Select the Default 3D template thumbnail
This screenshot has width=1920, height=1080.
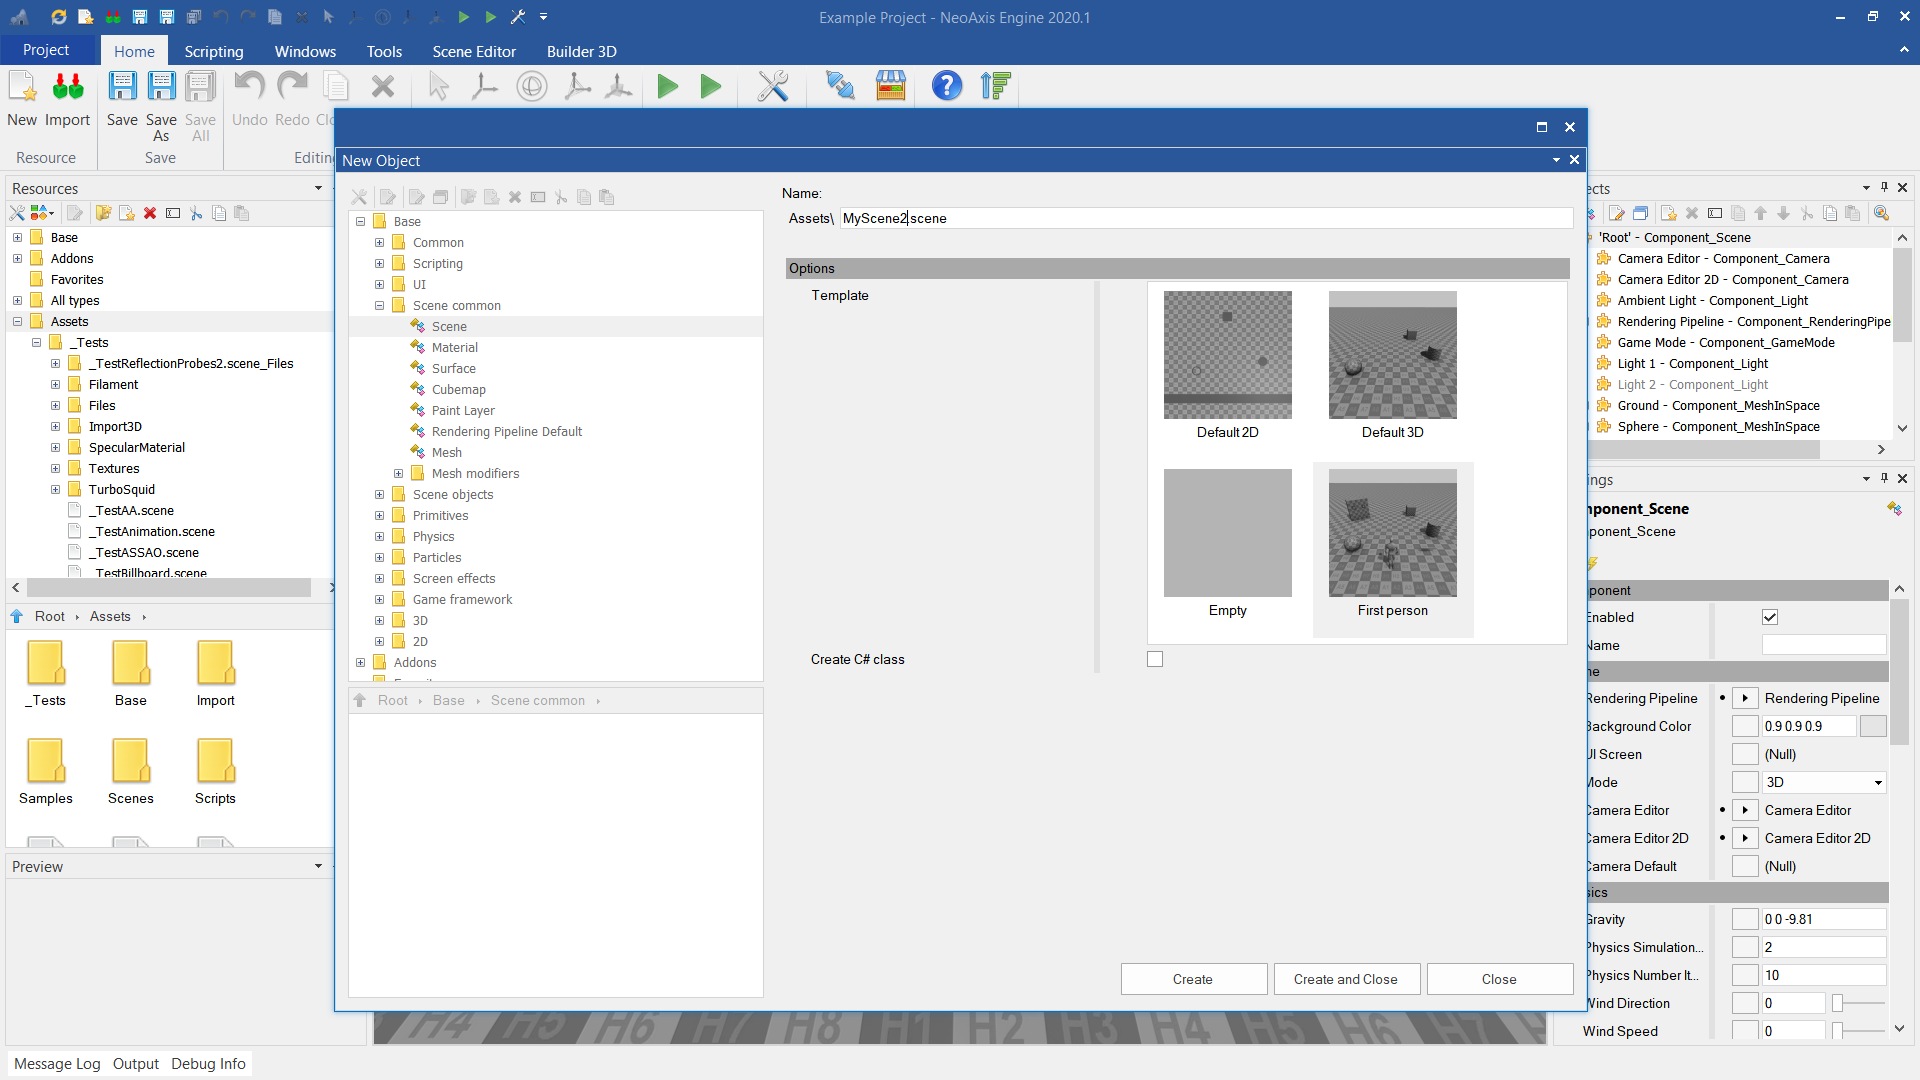[1392, 356]
